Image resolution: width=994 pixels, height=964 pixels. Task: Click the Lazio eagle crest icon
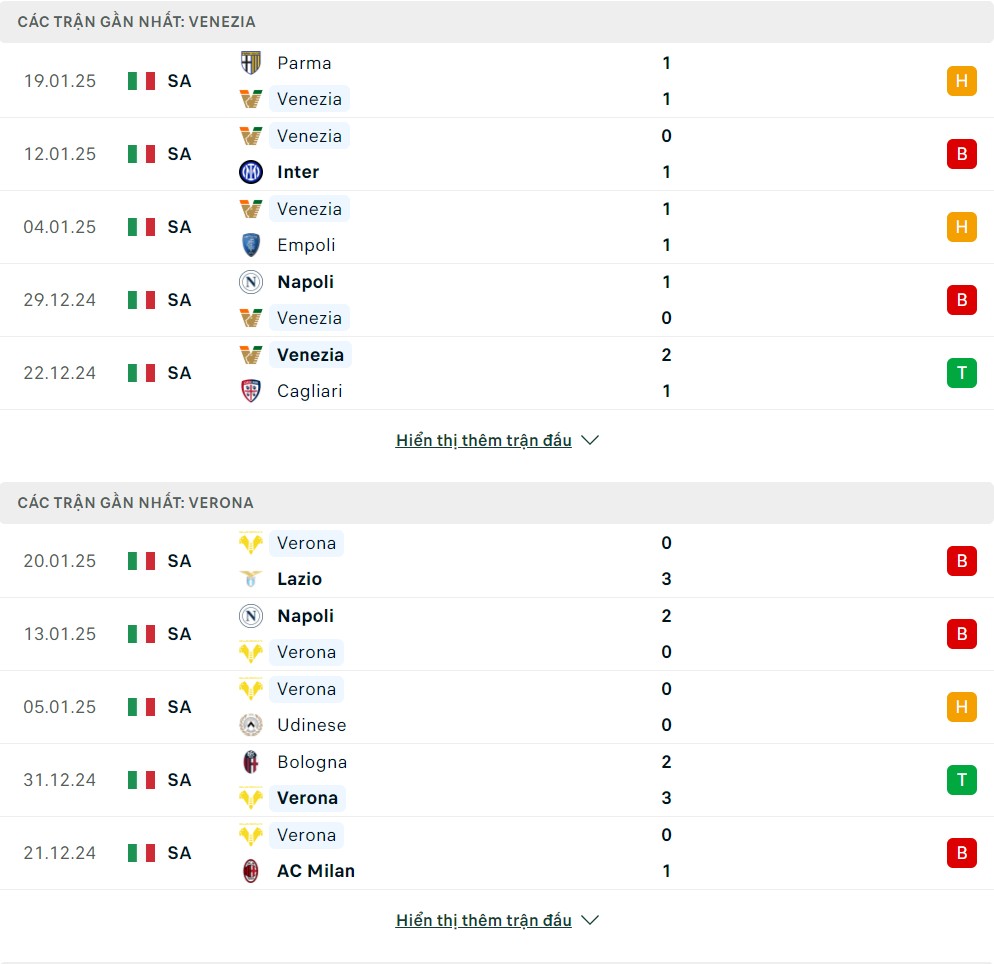click(250, 579)
